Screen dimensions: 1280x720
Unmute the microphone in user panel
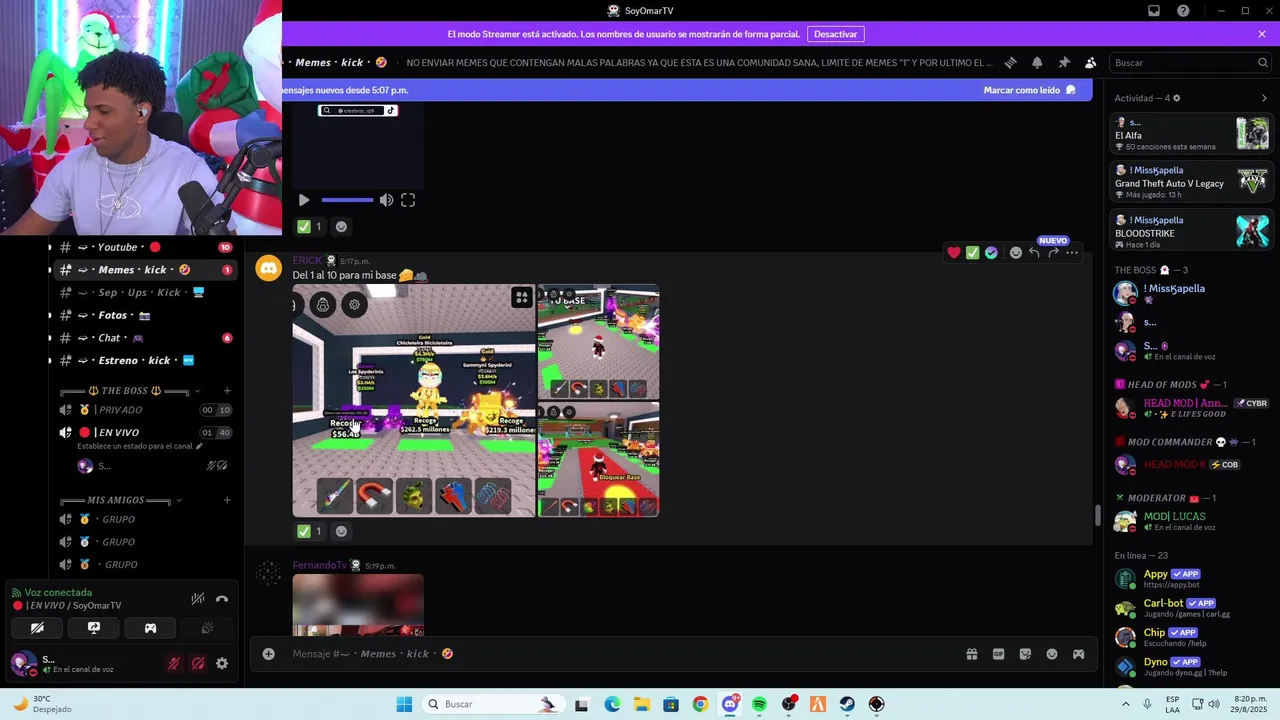point(174,663)
